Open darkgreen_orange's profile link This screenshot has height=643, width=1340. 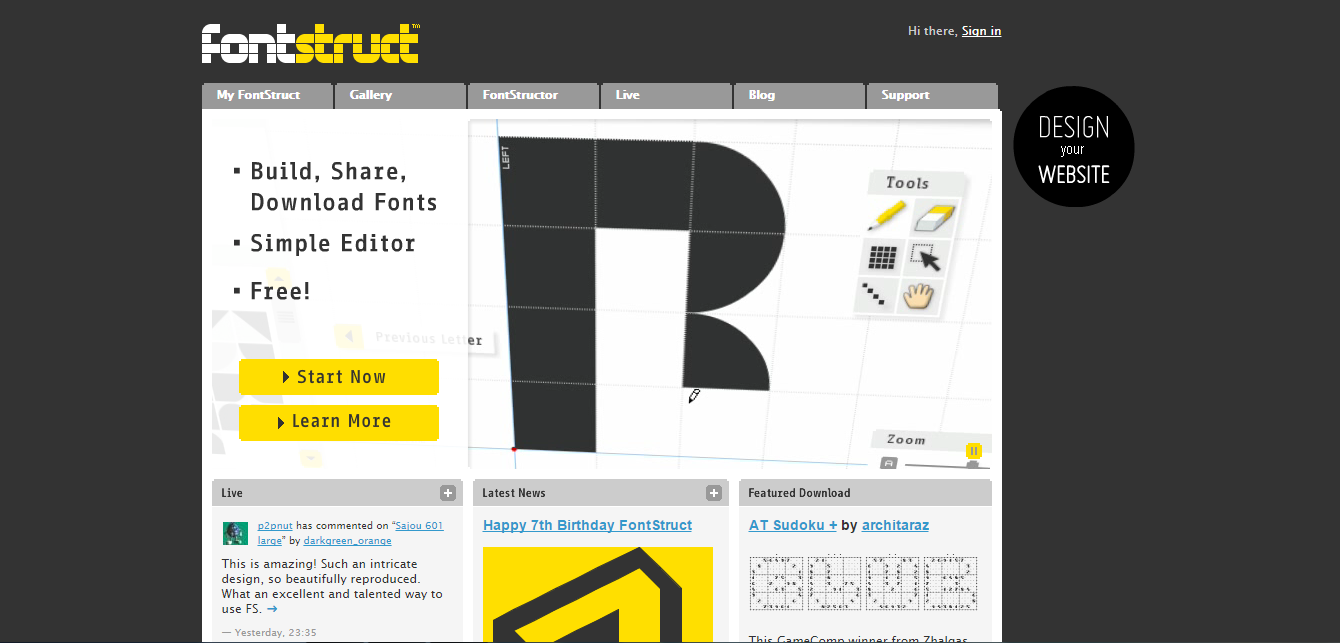click(348, 541)
